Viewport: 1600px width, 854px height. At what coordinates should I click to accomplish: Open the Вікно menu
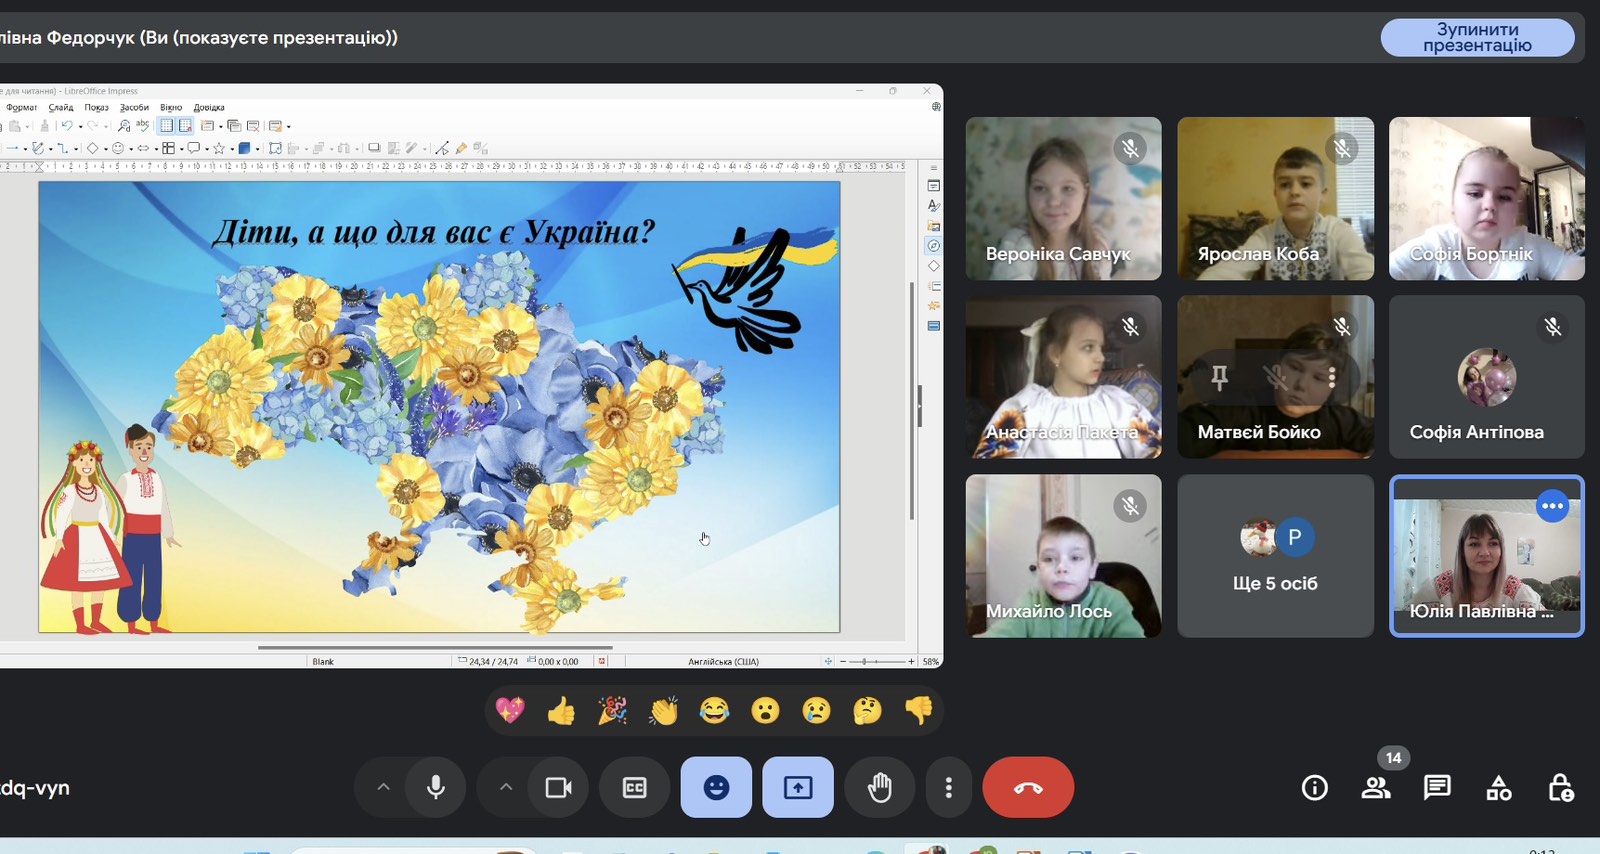(171, 107)
